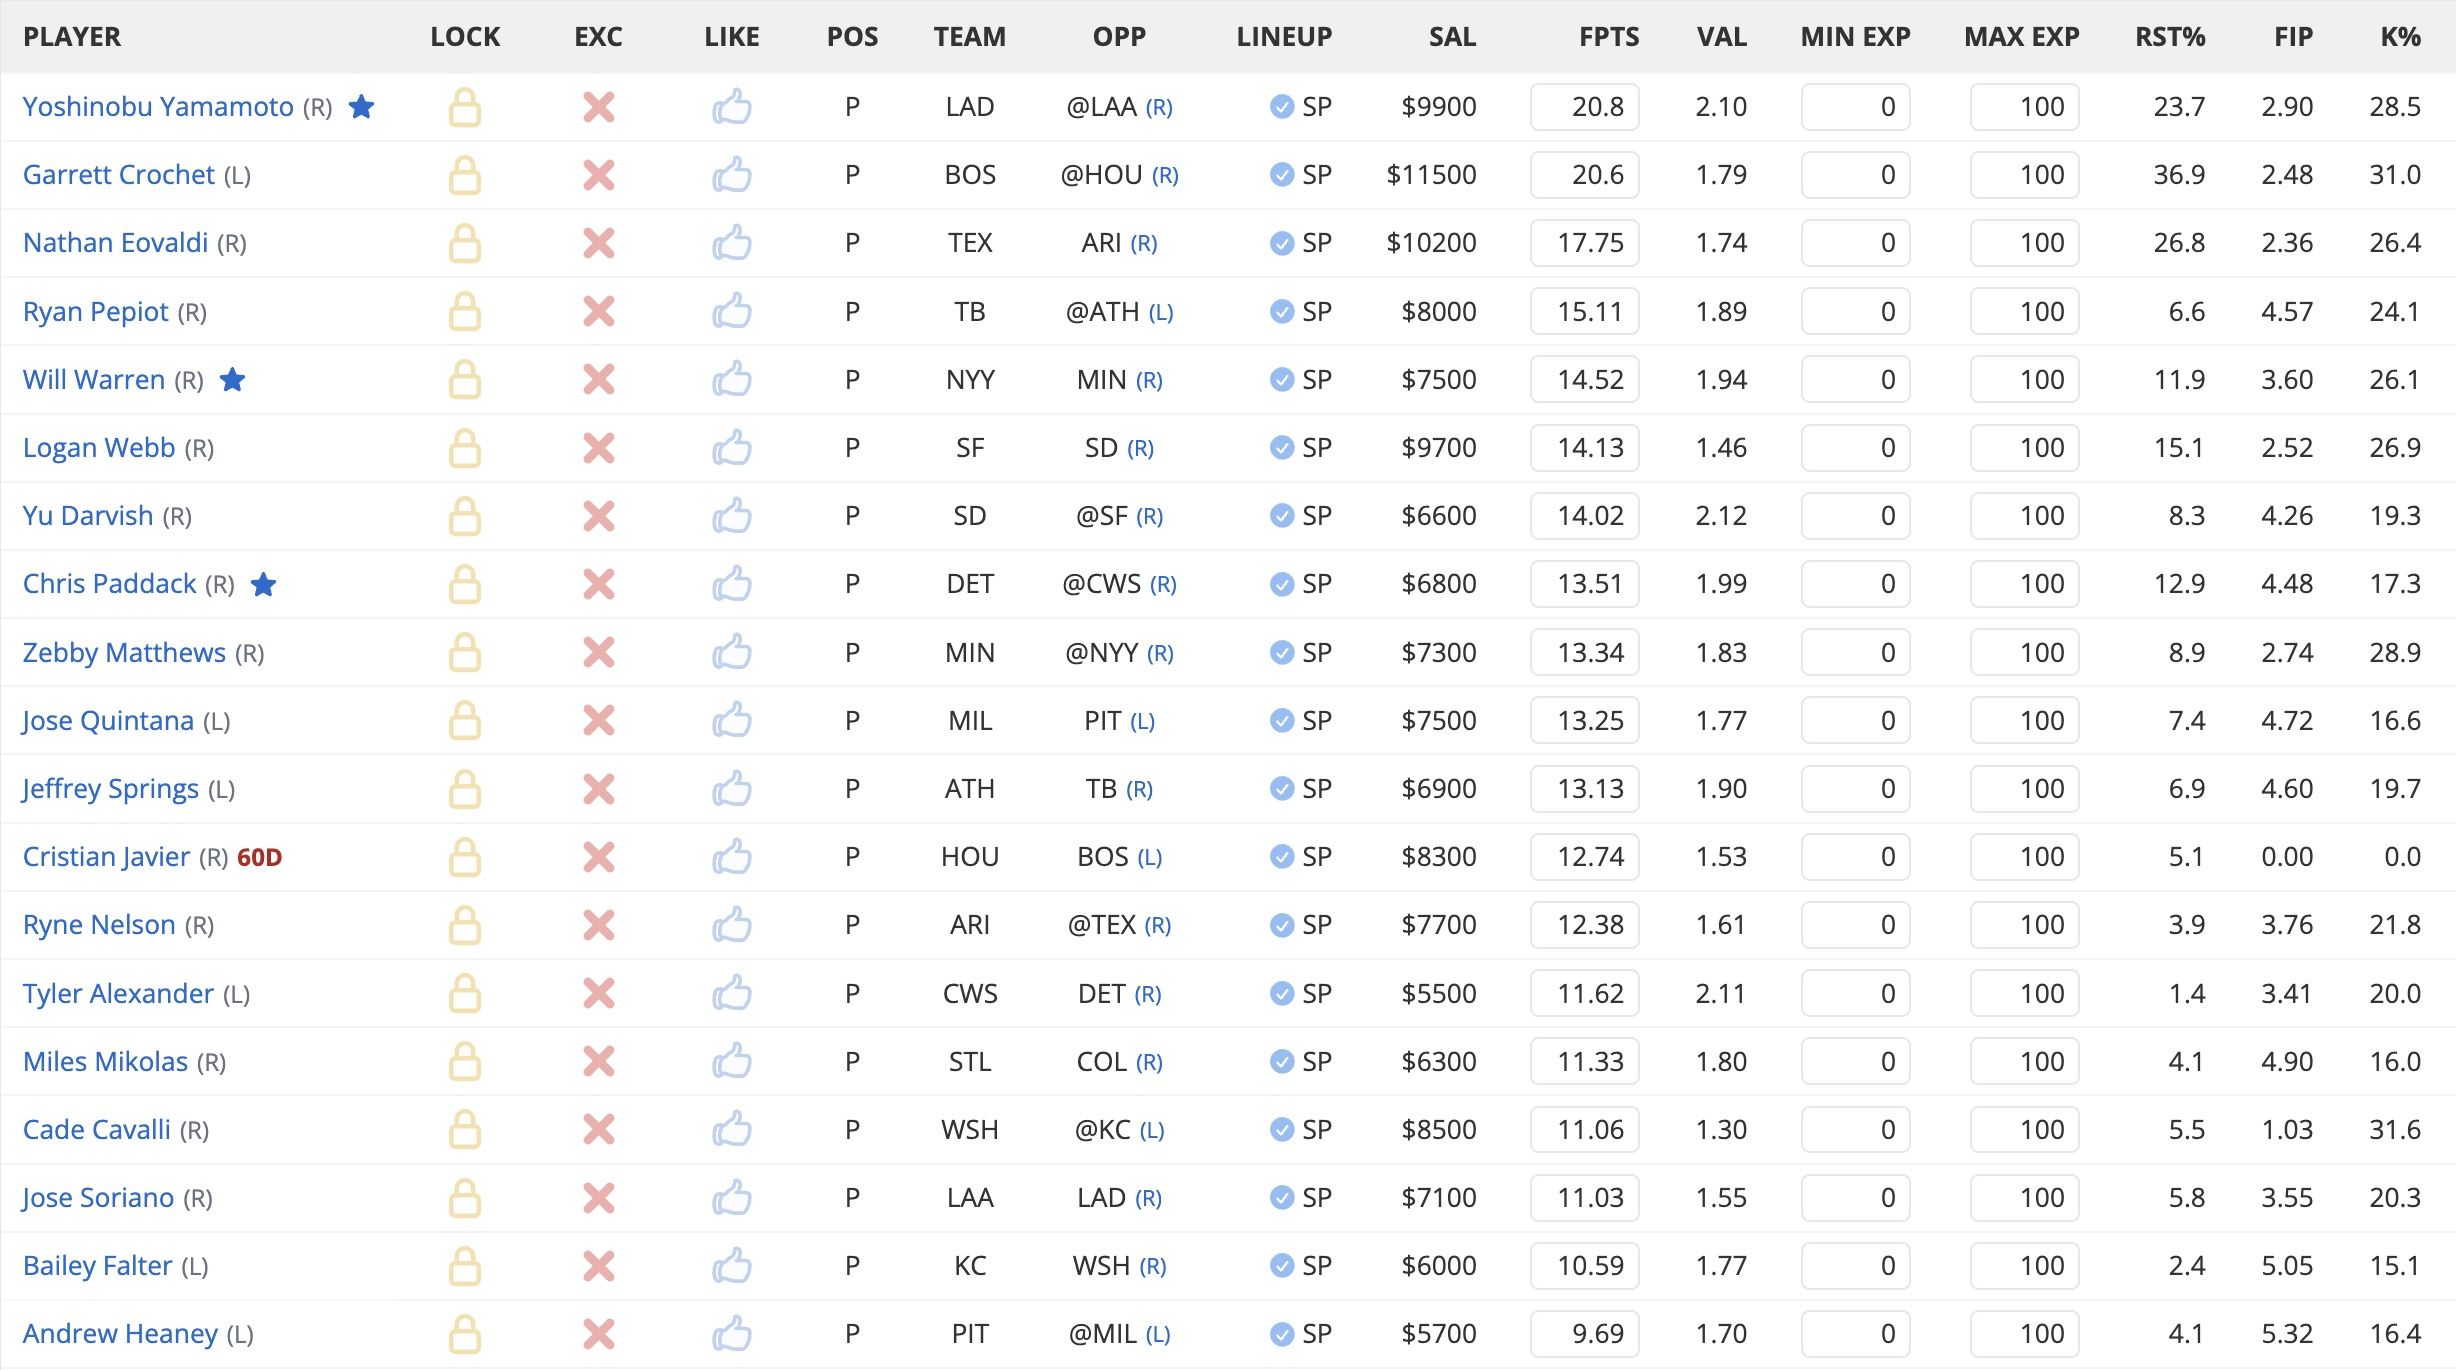2456x1370 pixels.
Task: Sort table by FPTS column header
Action: 1609,37
